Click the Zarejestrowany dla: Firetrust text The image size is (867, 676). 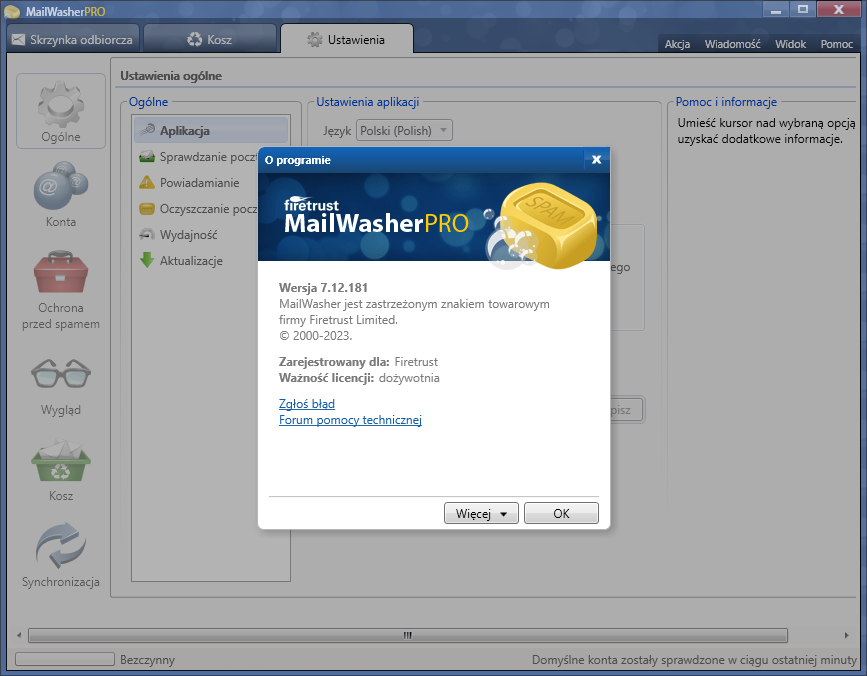[358, 362]
